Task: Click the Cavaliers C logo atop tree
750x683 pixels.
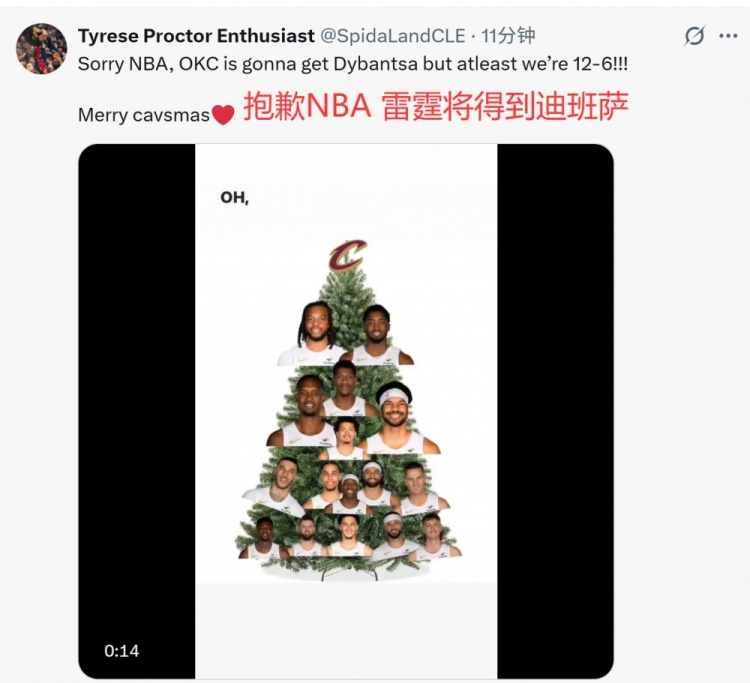Action: pyautogui.click(x=348, y=254)
